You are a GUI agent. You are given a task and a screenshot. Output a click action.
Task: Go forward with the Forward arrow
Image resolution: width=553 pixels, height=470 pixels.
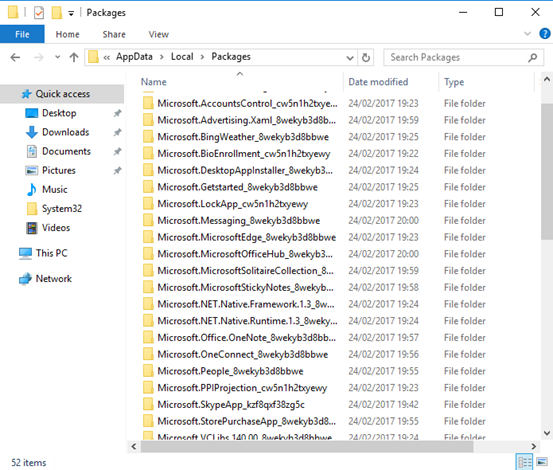[x=38, y=57]
